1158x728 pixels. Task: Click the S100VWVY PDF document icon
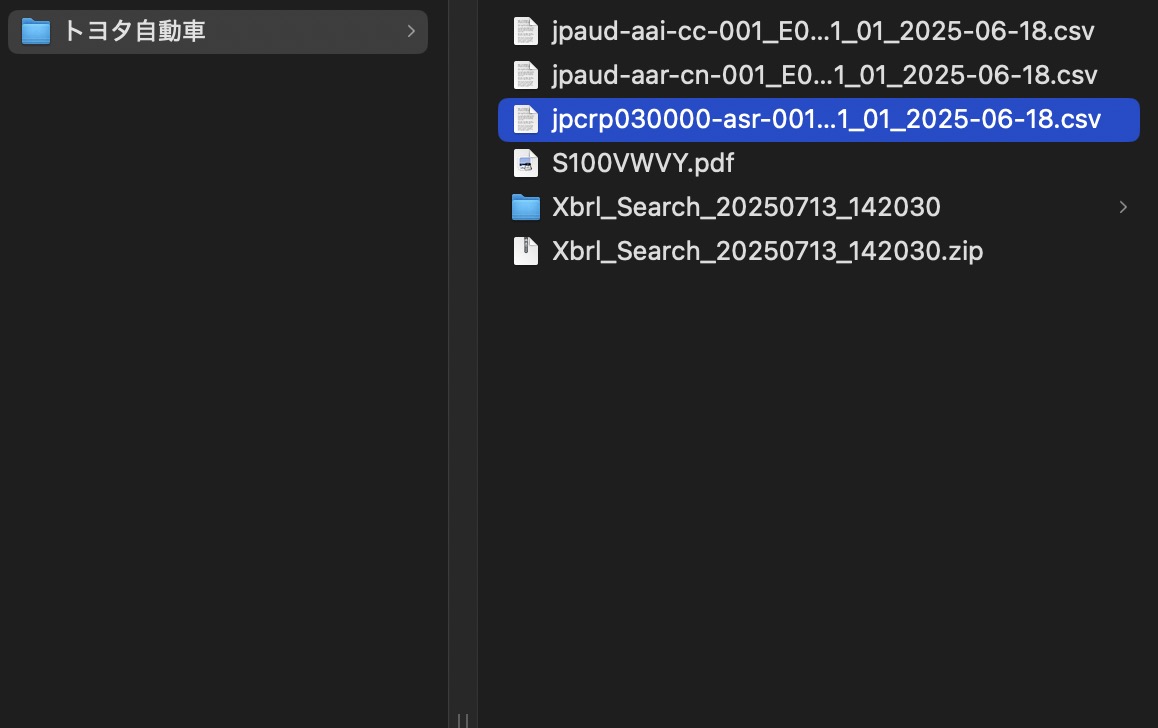(525, 163)
